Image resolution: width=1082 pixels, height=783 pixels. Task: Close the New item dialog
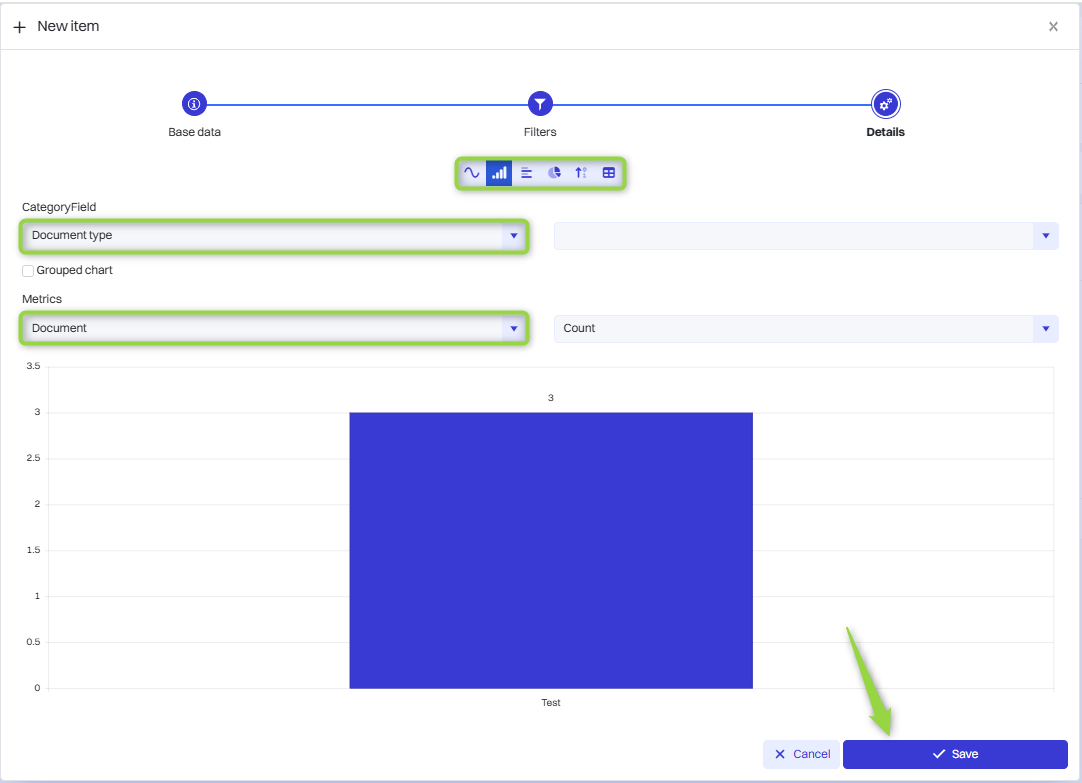coord(1053,27)
